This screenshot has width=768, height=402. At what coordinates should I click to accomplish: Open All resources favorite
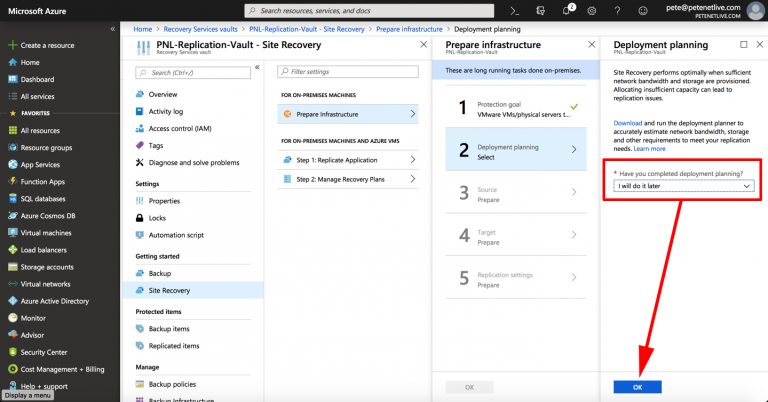tap(40, 131)
